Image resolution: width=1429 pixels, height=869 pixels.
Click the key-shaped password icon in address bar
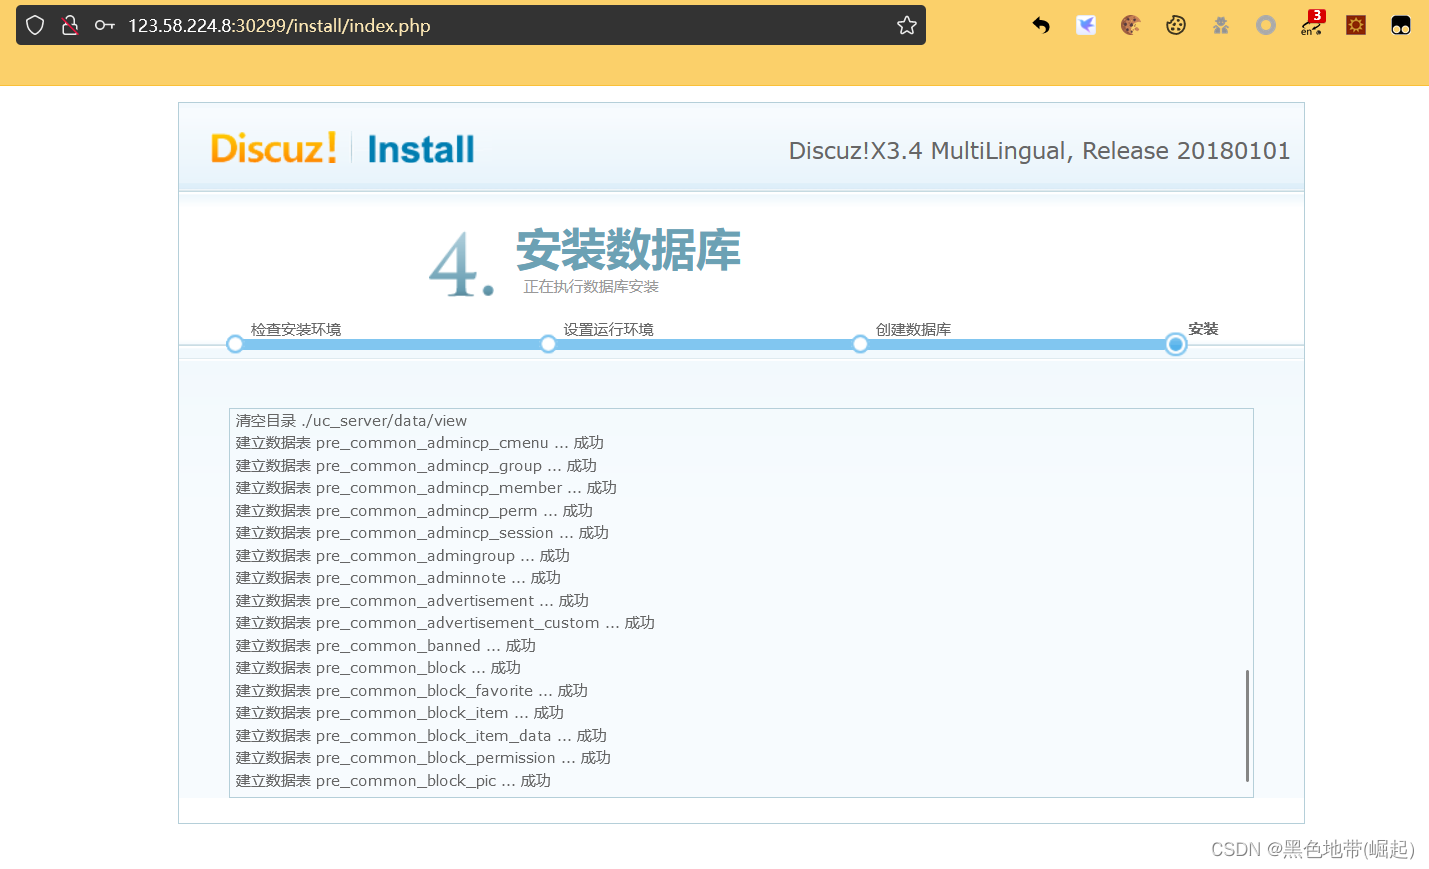click(x=104, y=25)
